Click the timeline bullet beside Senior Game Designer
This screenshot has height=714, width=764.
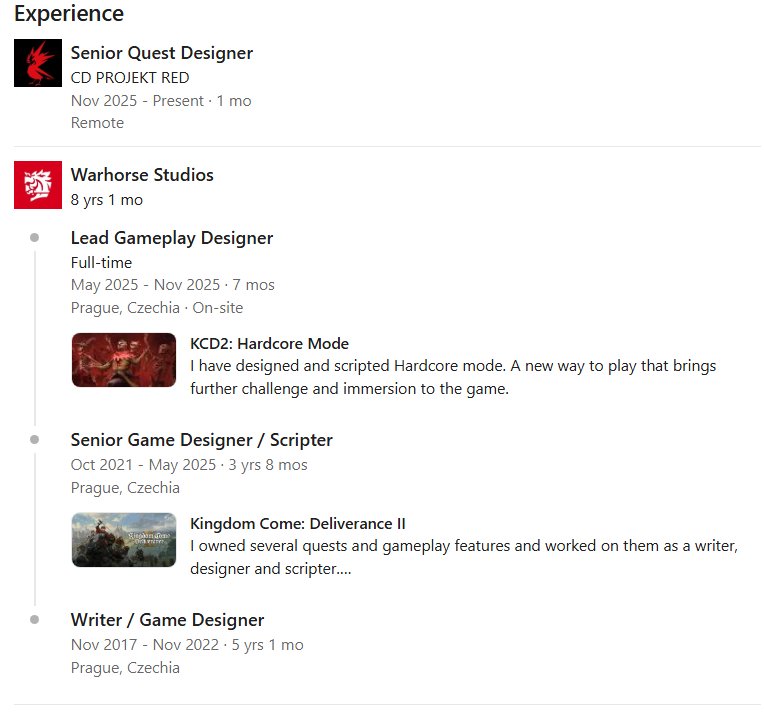pyautogui.click(x=35, y=440)
